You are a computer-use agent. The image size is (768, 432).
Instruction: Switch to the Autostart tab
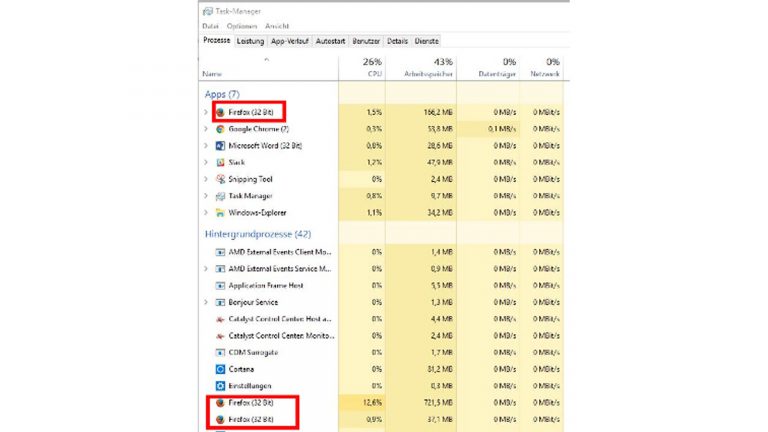330,41
